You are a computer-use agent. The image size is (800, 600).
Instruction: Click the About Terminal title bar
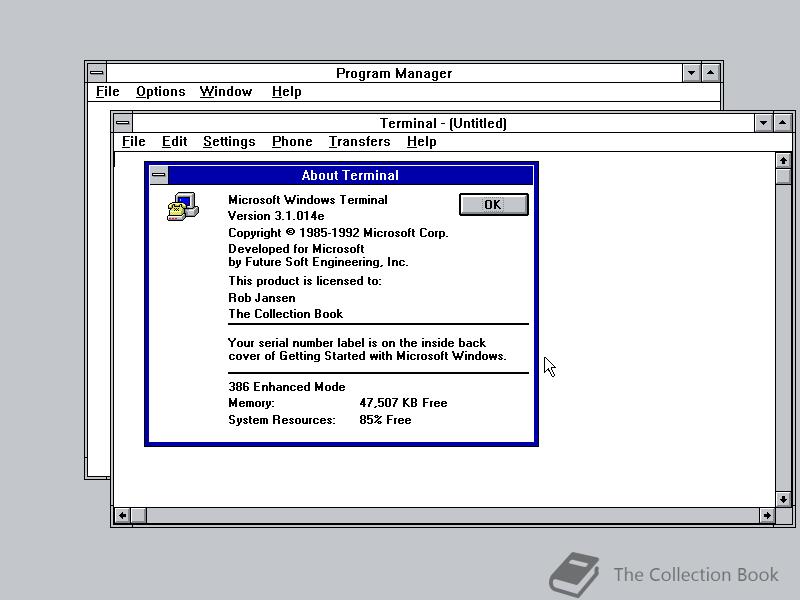click(351, 175)
